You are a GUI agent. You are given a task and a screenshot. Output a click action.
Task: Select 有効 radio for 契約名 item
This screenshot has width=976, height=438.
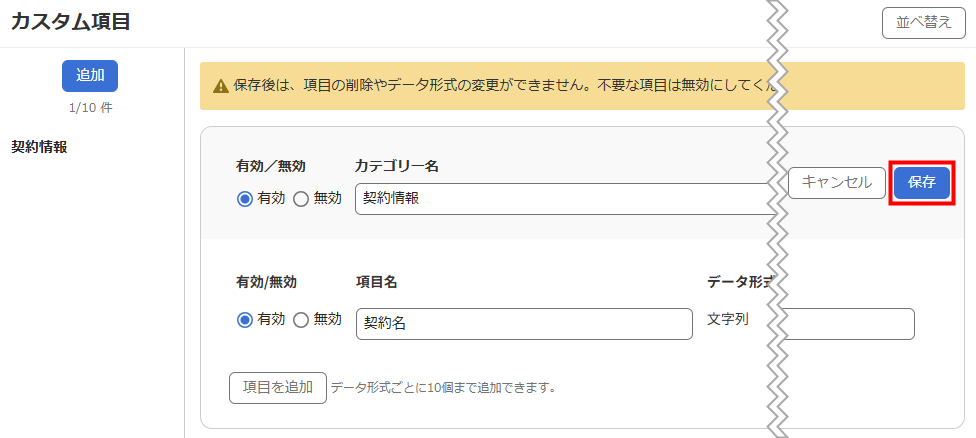(245, 320)
